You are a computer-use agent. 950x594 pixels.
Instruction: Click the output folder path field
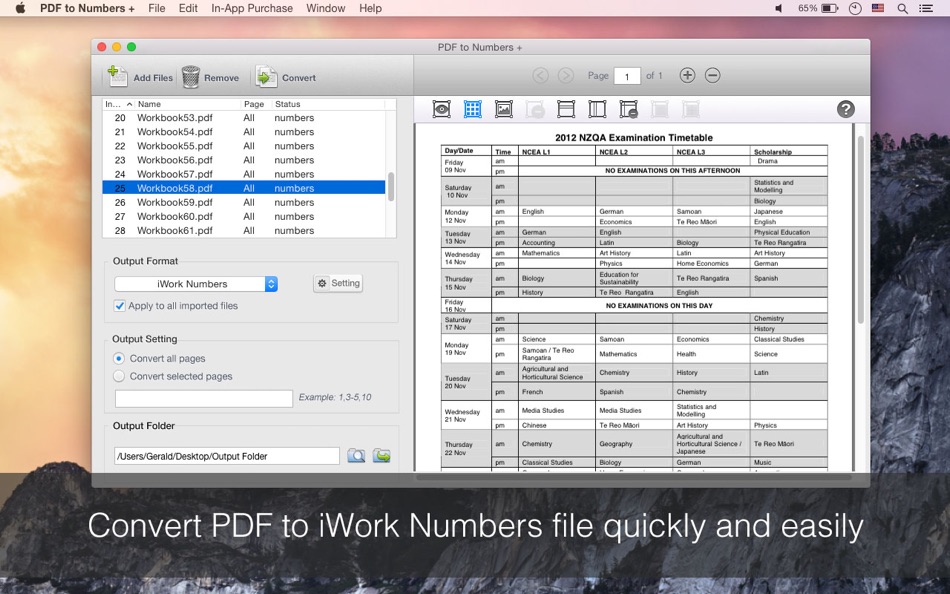(x=227, y=456)
